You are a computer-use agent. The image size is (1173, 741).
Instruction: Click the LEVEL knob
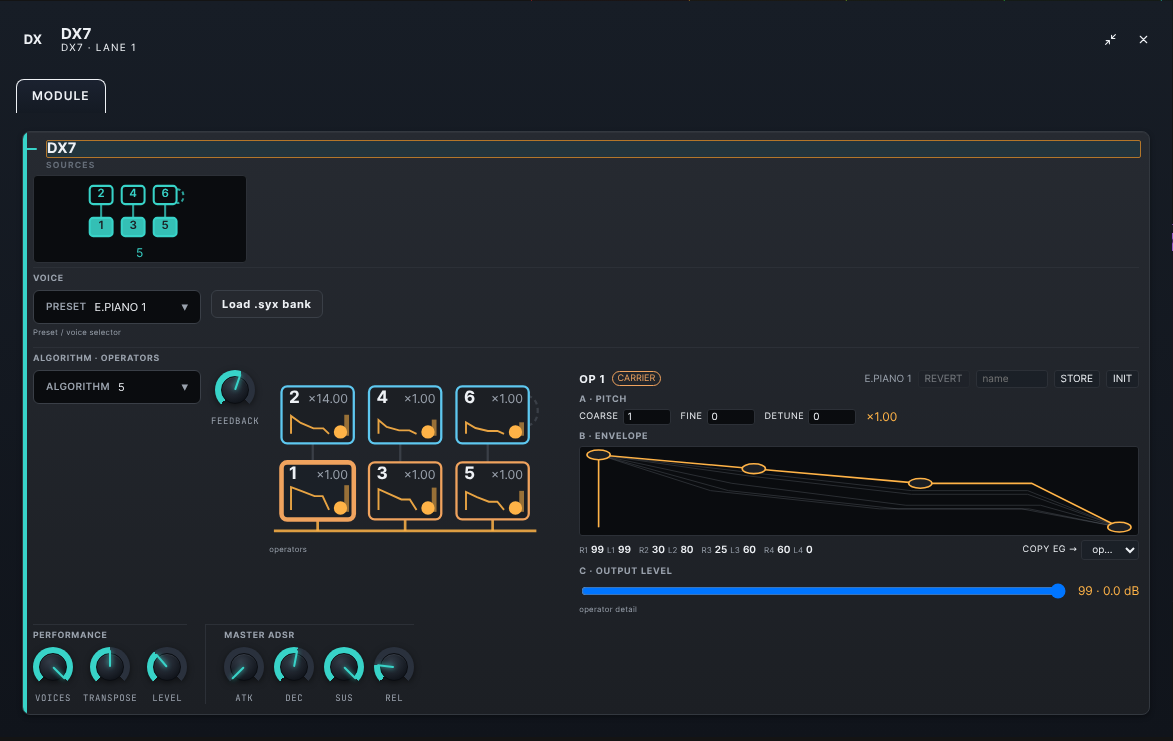coord(167,667)
